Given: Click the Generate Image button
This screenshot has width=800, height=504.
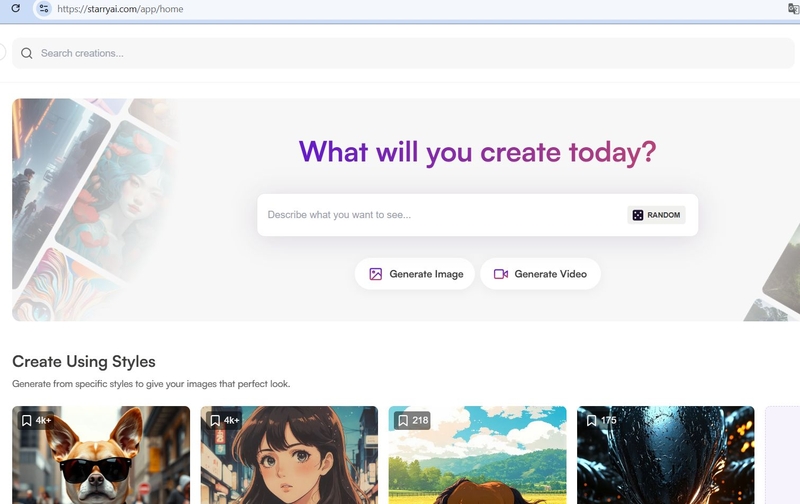Looking at the screenshot, I should coord(415,274).
